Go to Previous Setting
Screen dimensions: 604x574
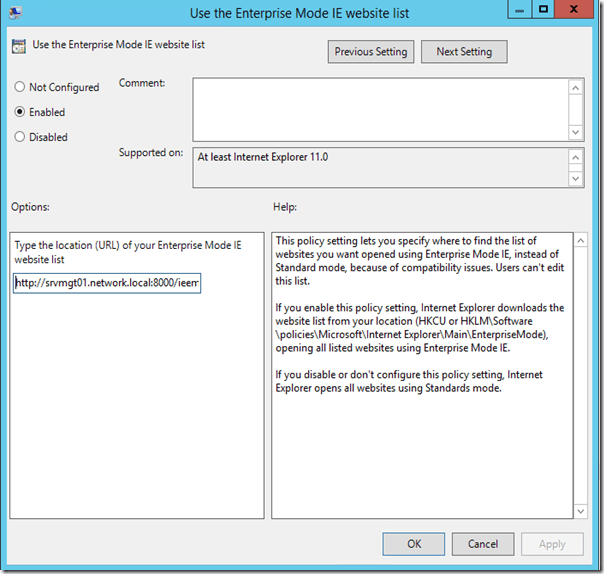(371, 51)
